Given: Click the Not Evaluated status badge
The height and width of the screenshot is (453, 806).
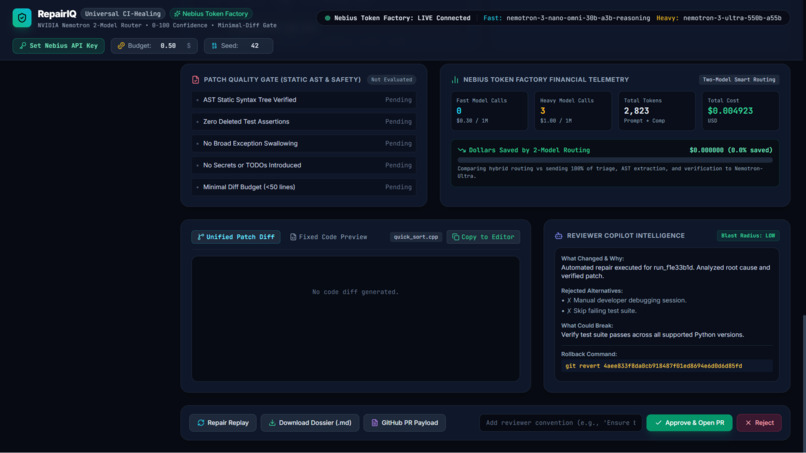Looking at the screenshot, I should tap(392, 80).
